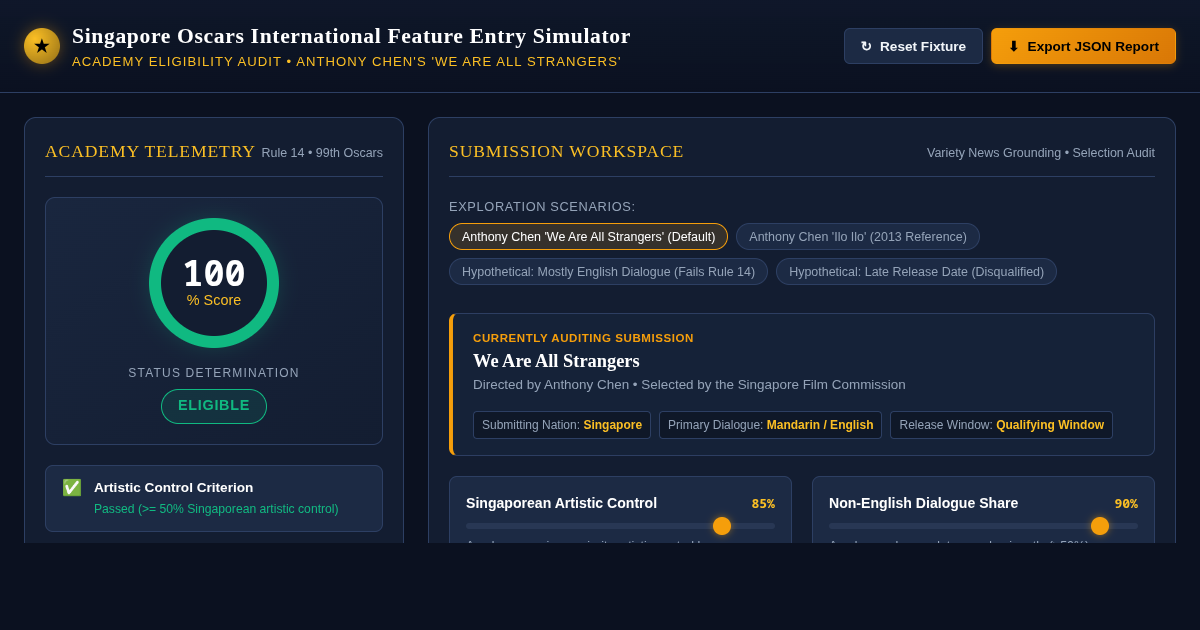Click the Reset Fixture button

(x=913, y=46)
